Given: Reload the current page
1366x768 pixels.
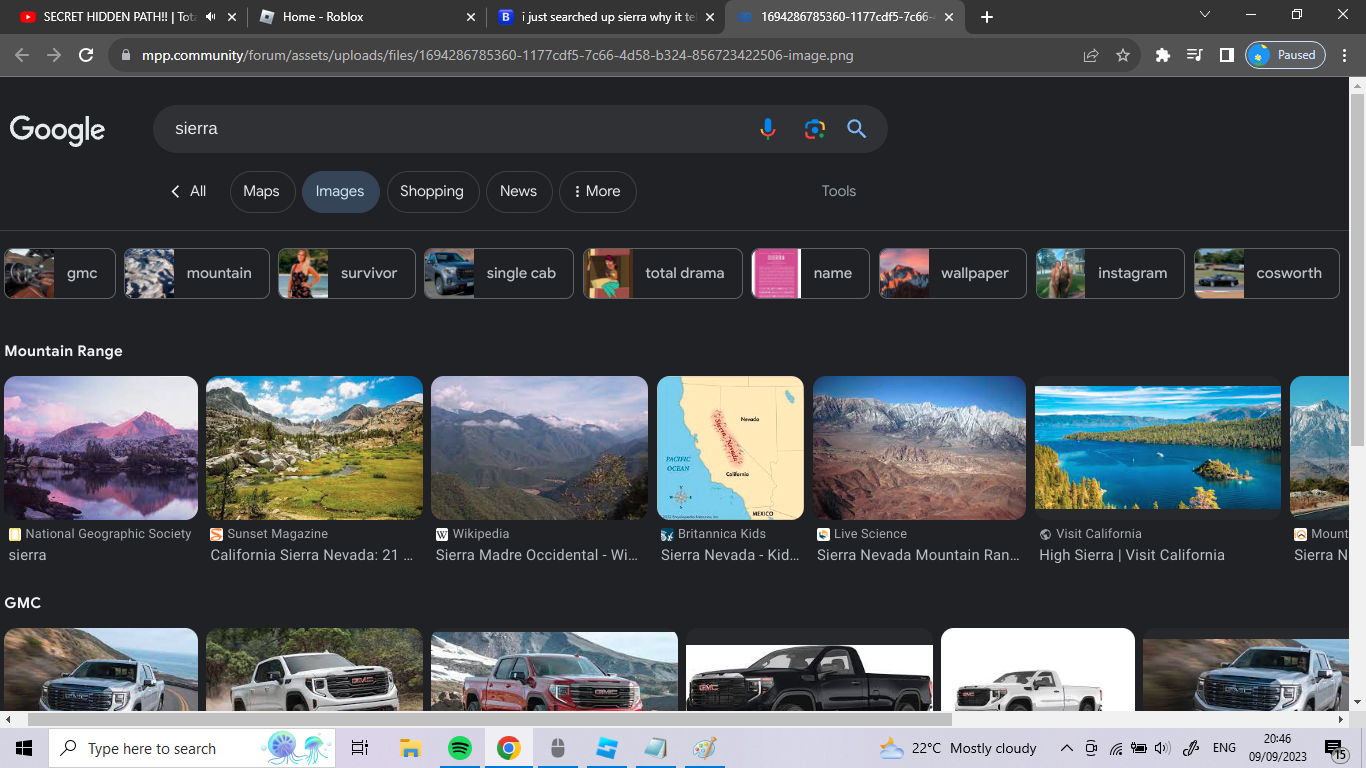Looking at the screenshot, I should 86,55.
